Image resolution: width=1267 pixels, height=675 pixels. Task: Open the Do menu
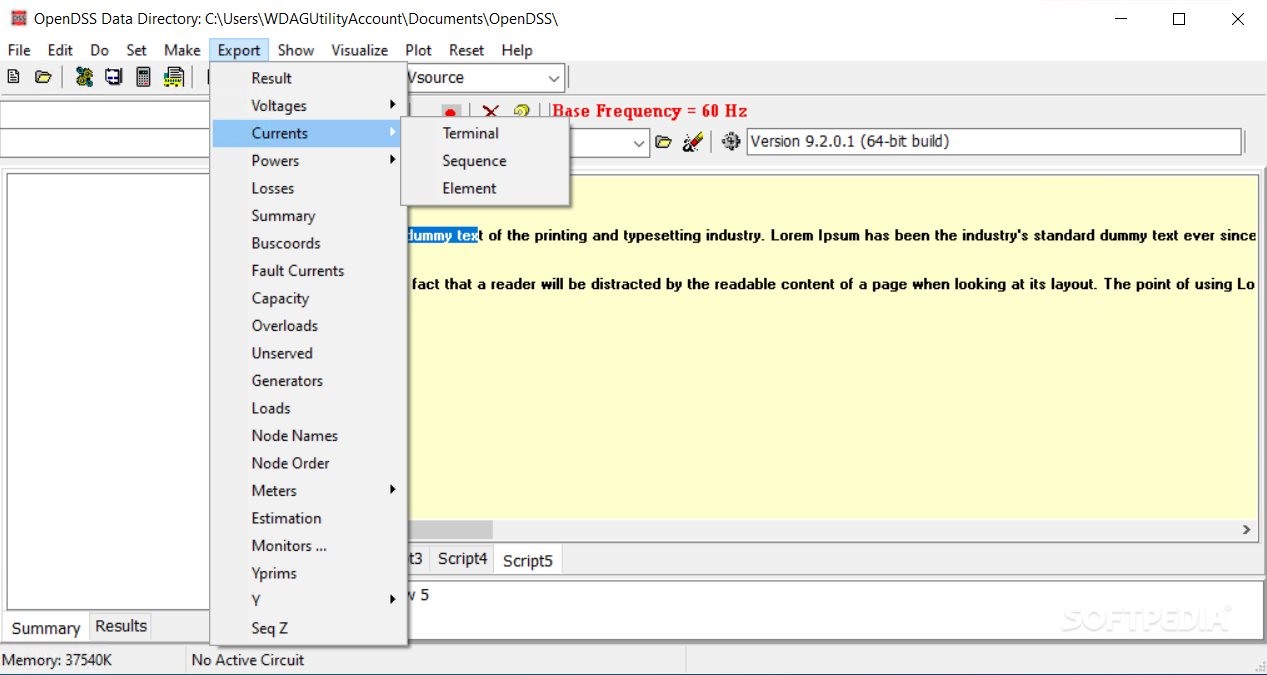pos(99,50)
